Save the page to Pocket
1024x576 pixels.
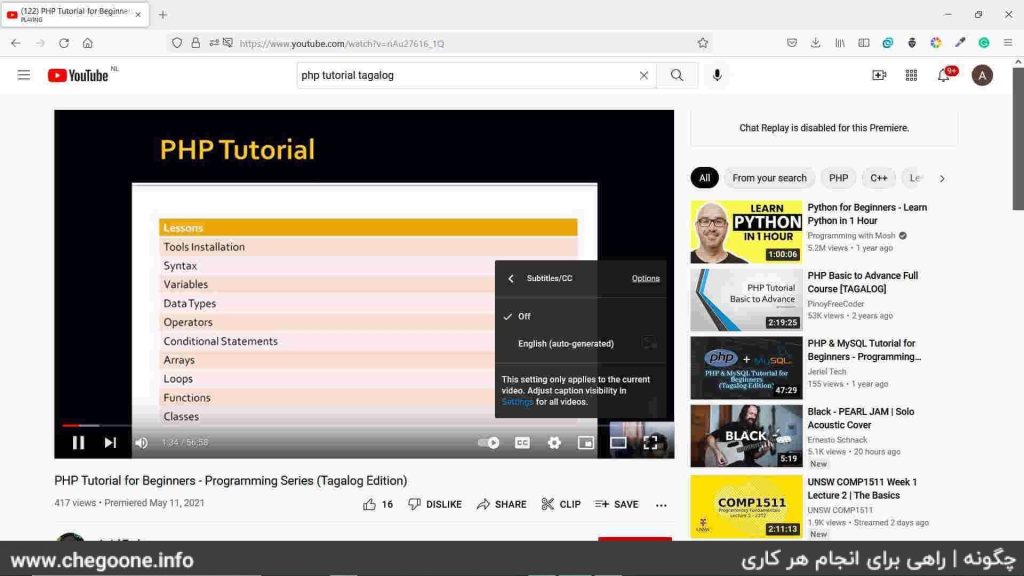click(x=792, y=43)
